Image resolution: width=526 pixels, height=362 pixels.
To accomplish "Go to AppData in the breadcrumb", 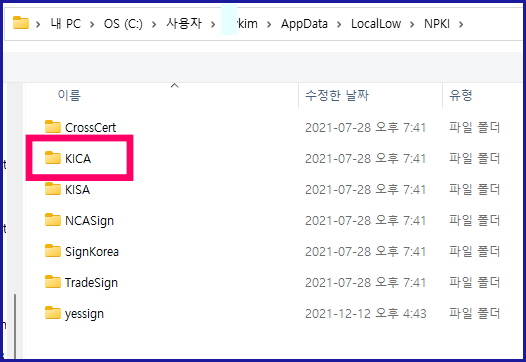I will 304,24.
